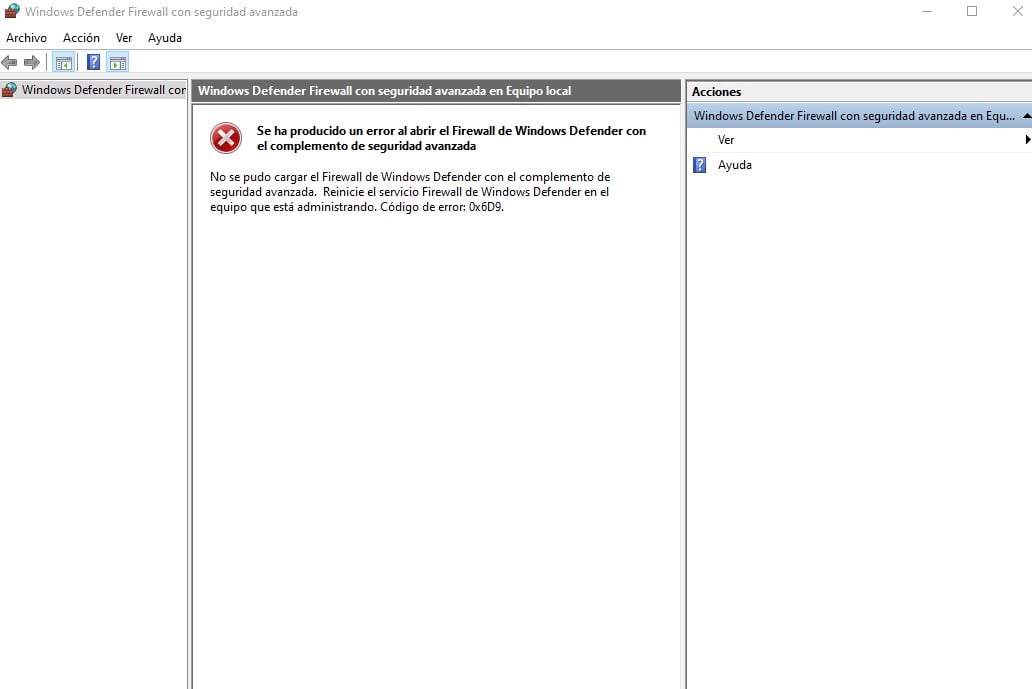
Task: Click the bold error heading text
Action: (x=451, y=138)
